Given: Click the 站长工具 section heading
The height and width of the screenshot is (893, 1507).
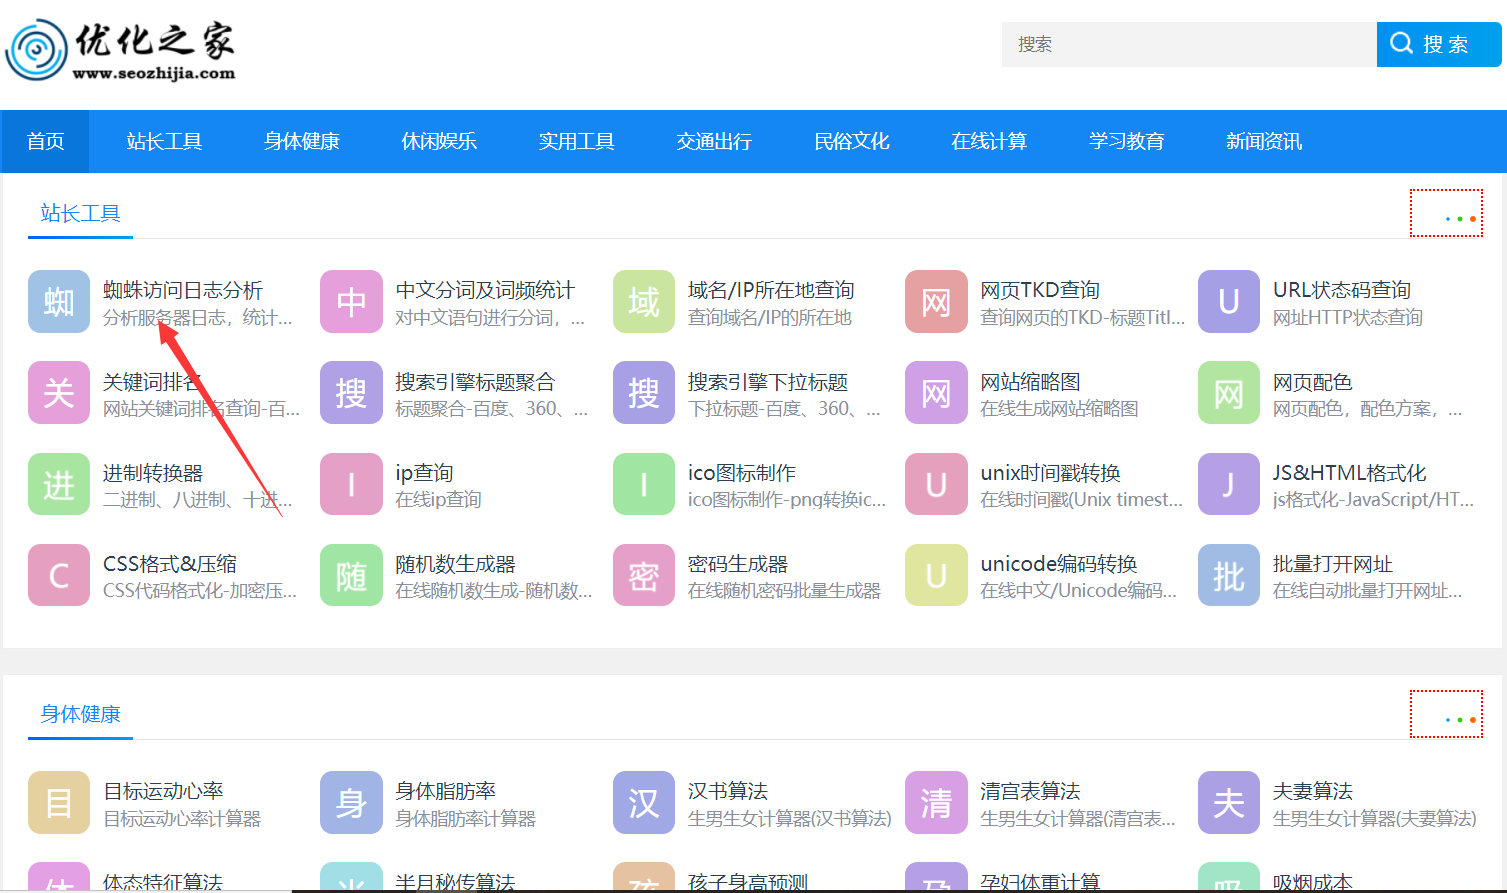Looking at the screenshot, I should (x=80, y=213).
